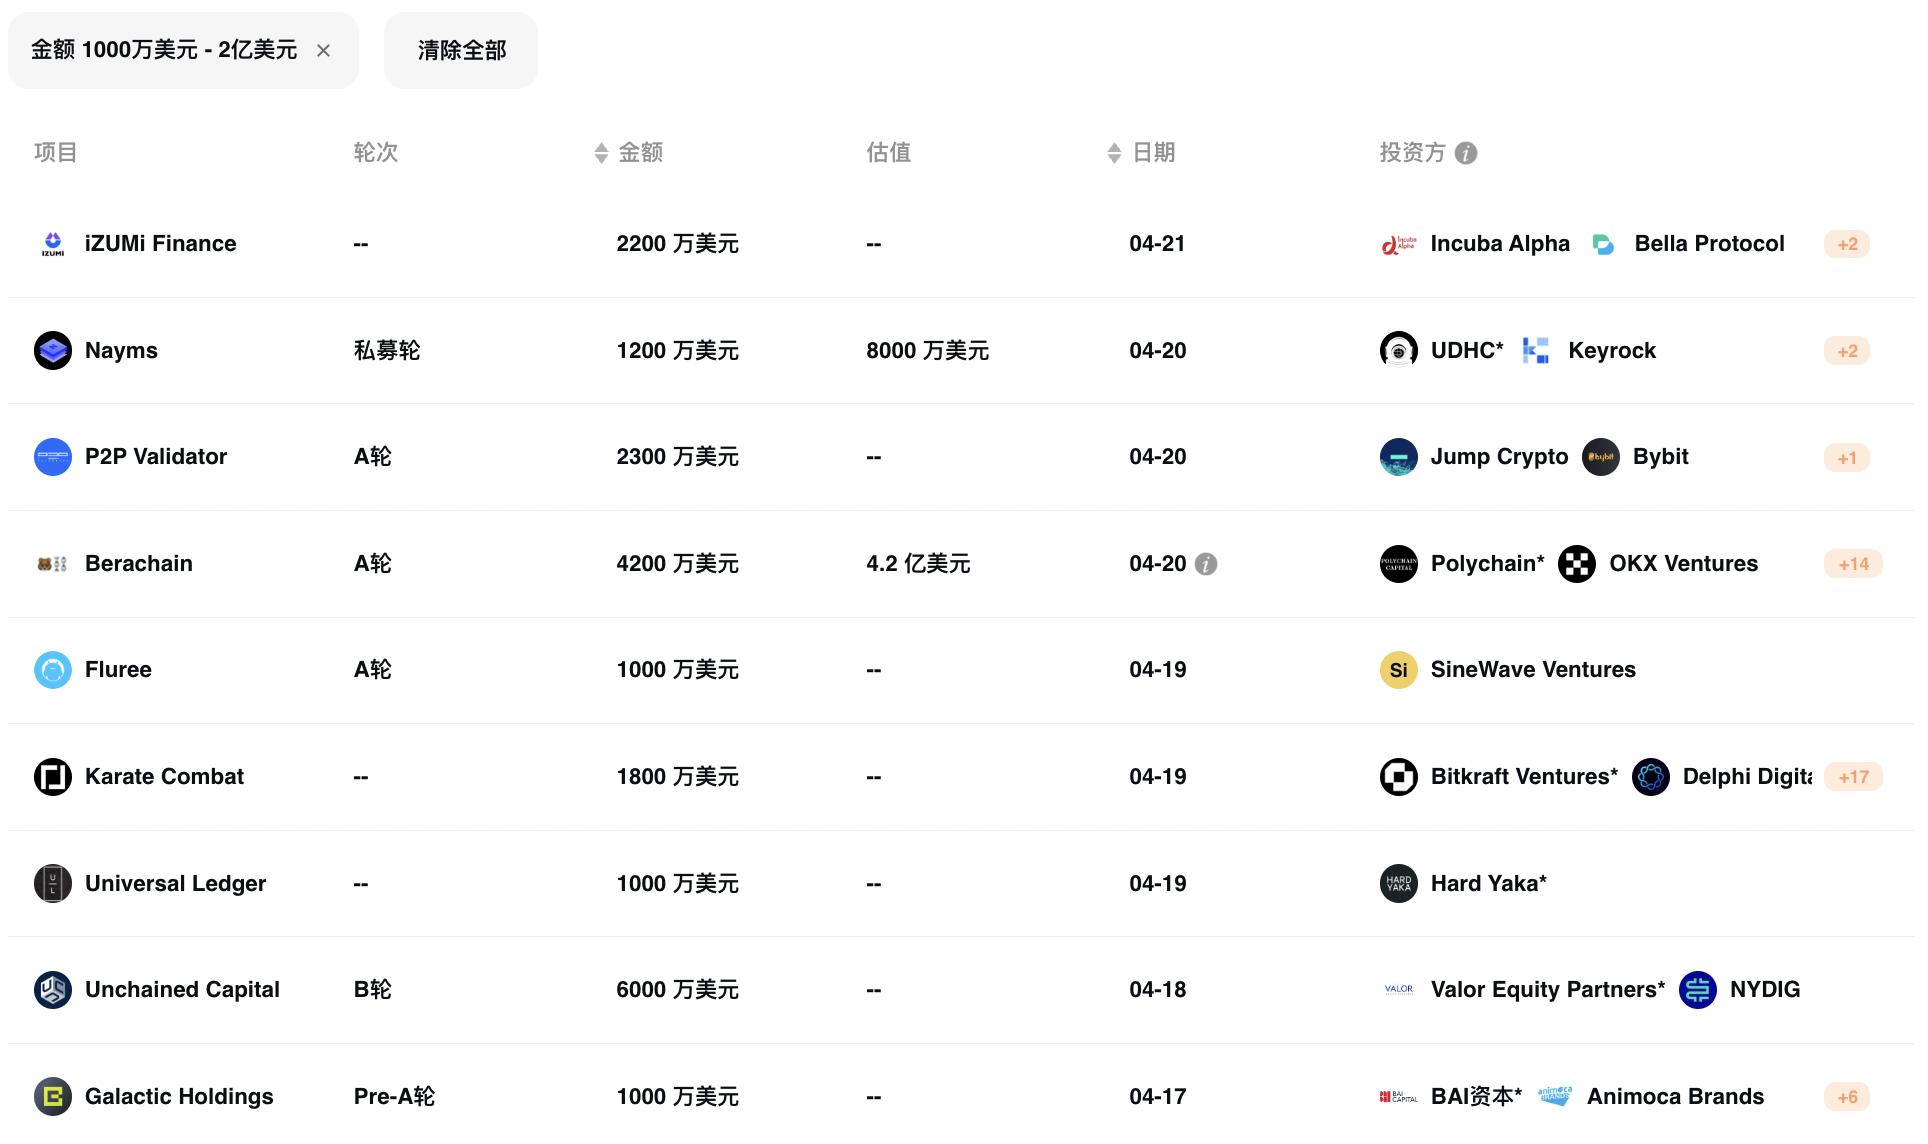Expand the +14 investors badge for Berachain
This screenshot has width=1928, height=1144.
(x=1853, y=564)
